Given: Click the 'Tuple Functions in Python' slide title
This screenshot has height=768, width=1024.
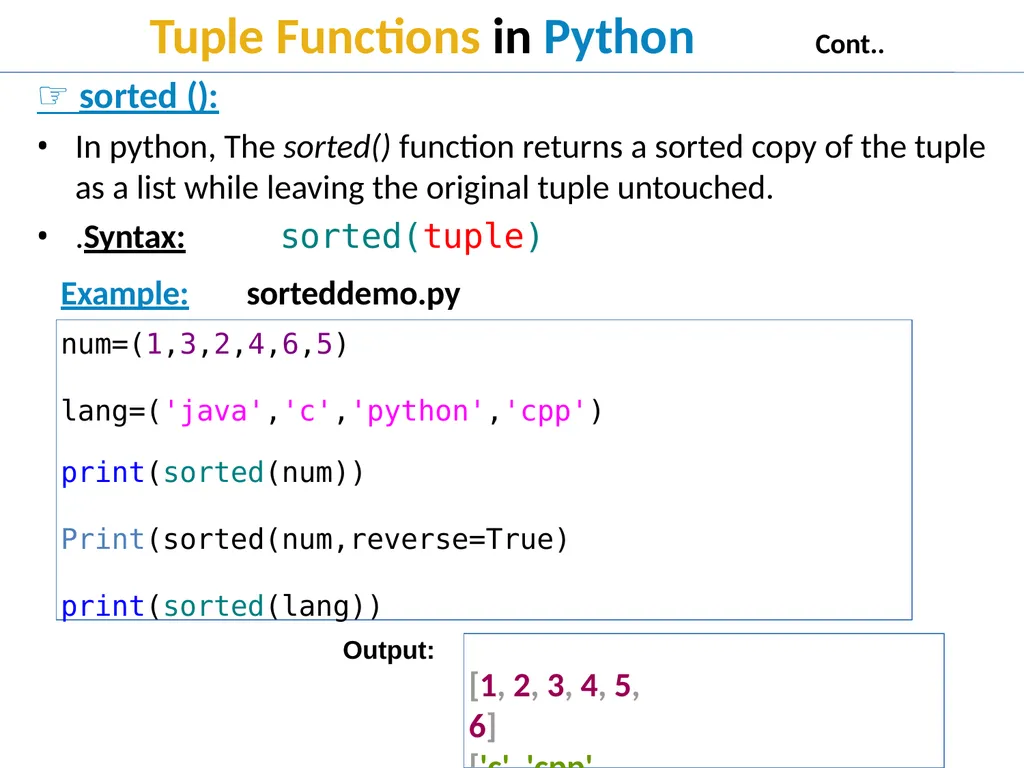Looking at the screenshot, I should (421, 37).
